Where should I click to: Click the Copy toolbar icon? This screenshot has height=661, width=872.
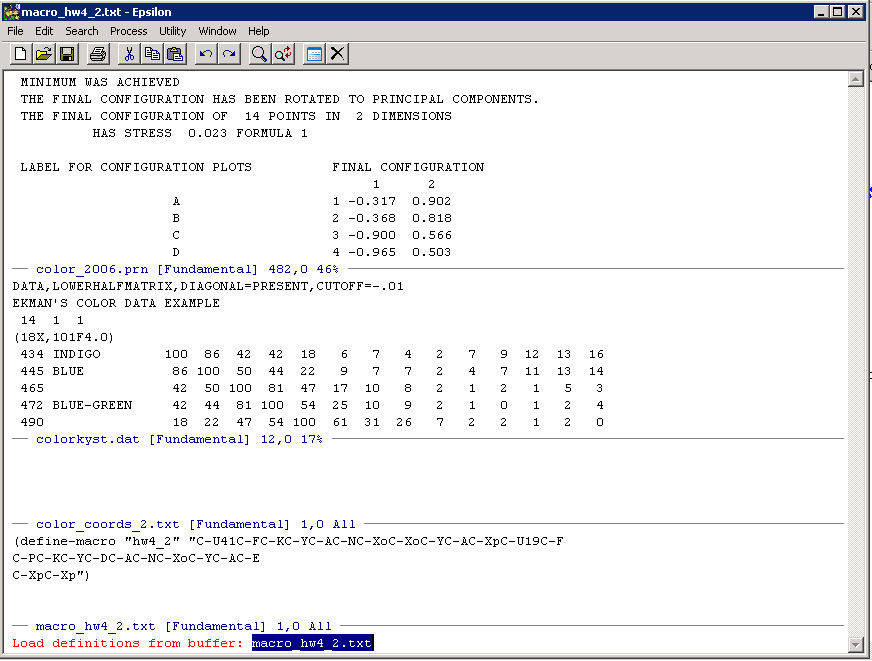[x=152, y=54]
